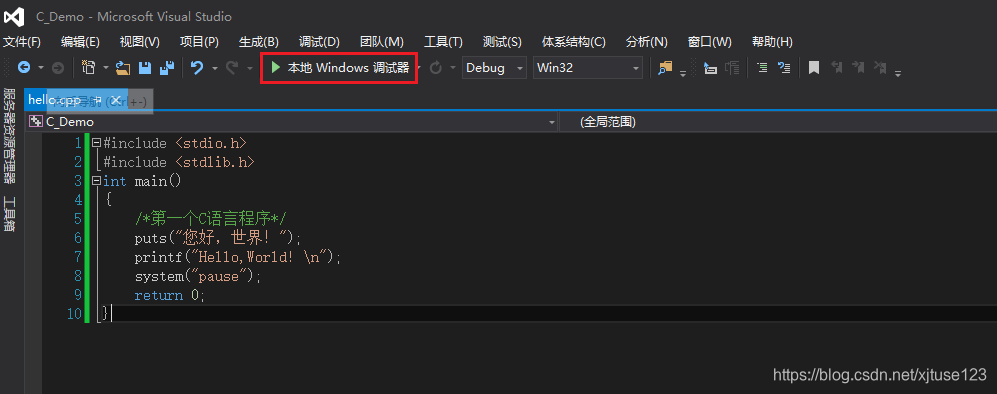The height and width of the screenshot is (394, 997).
Task: Click the Open File folder icon
Action: tap(122, 67)
